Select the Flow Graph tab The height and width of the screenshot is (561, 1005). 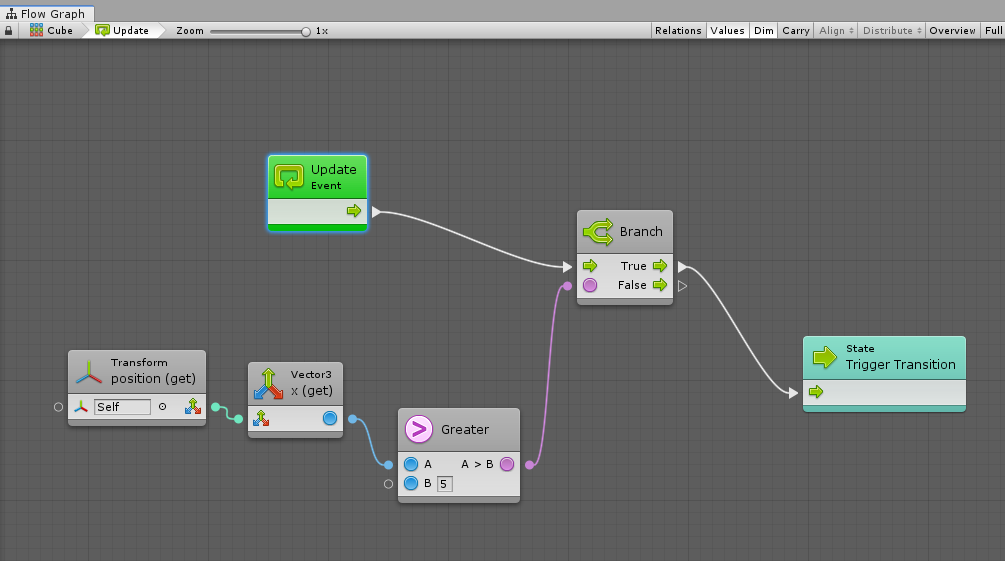pos(46,14)
